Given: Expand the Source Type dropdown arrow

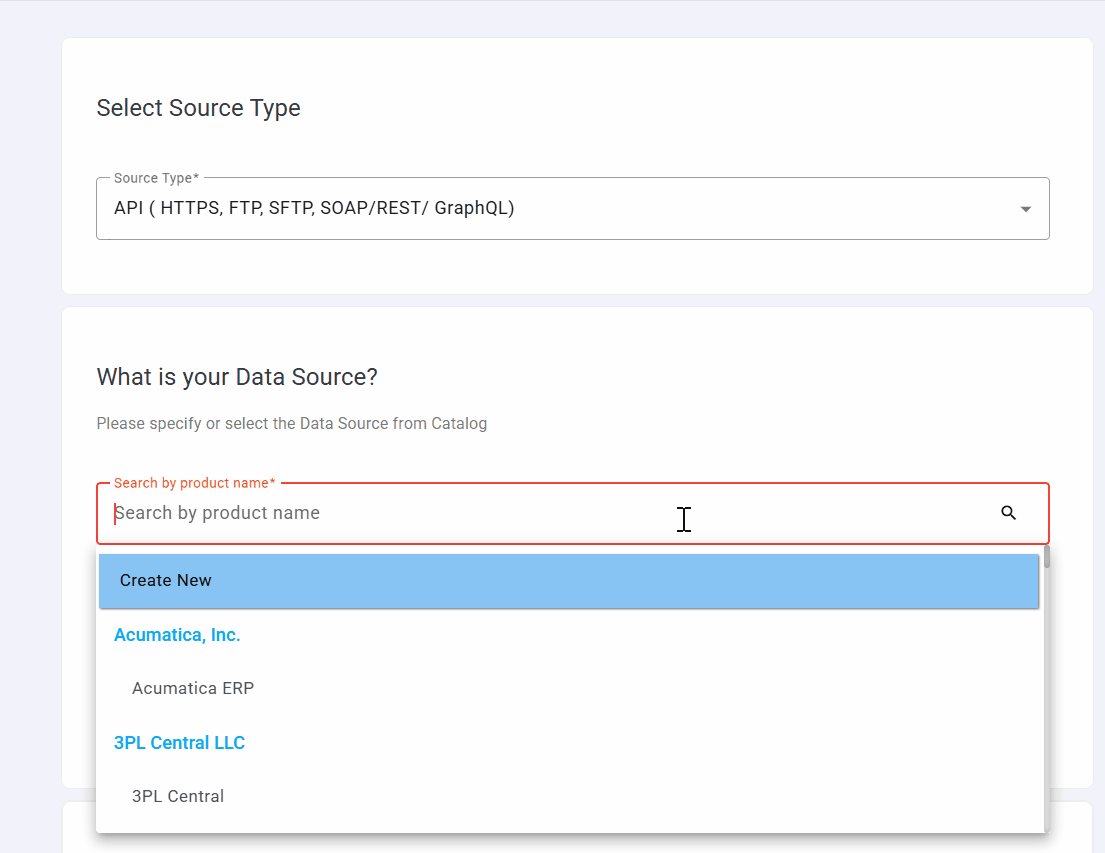Looking at the screenshot, I should pos(1025,209).
